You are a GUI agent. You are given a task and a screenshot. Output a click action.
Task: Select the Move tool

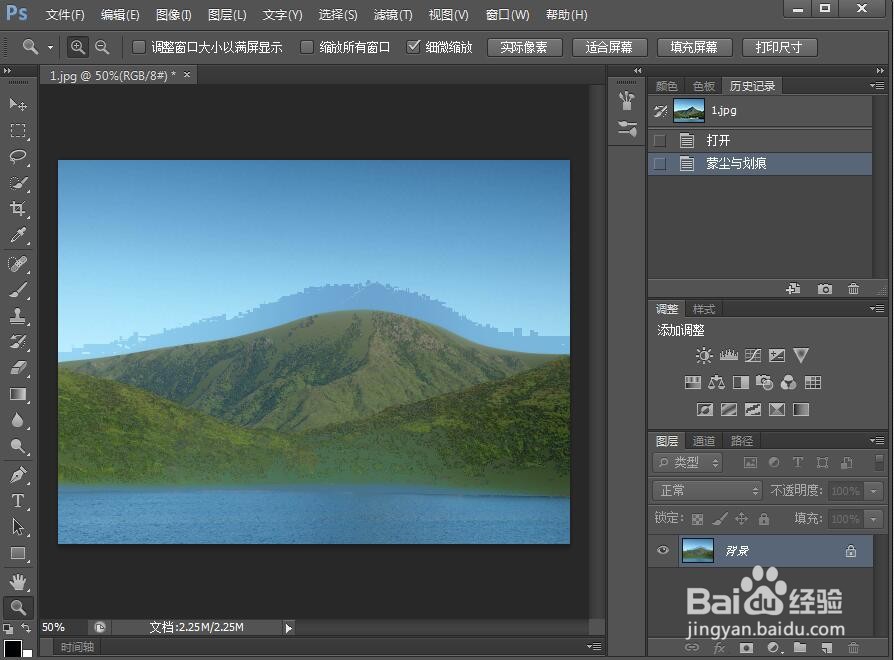18,104
